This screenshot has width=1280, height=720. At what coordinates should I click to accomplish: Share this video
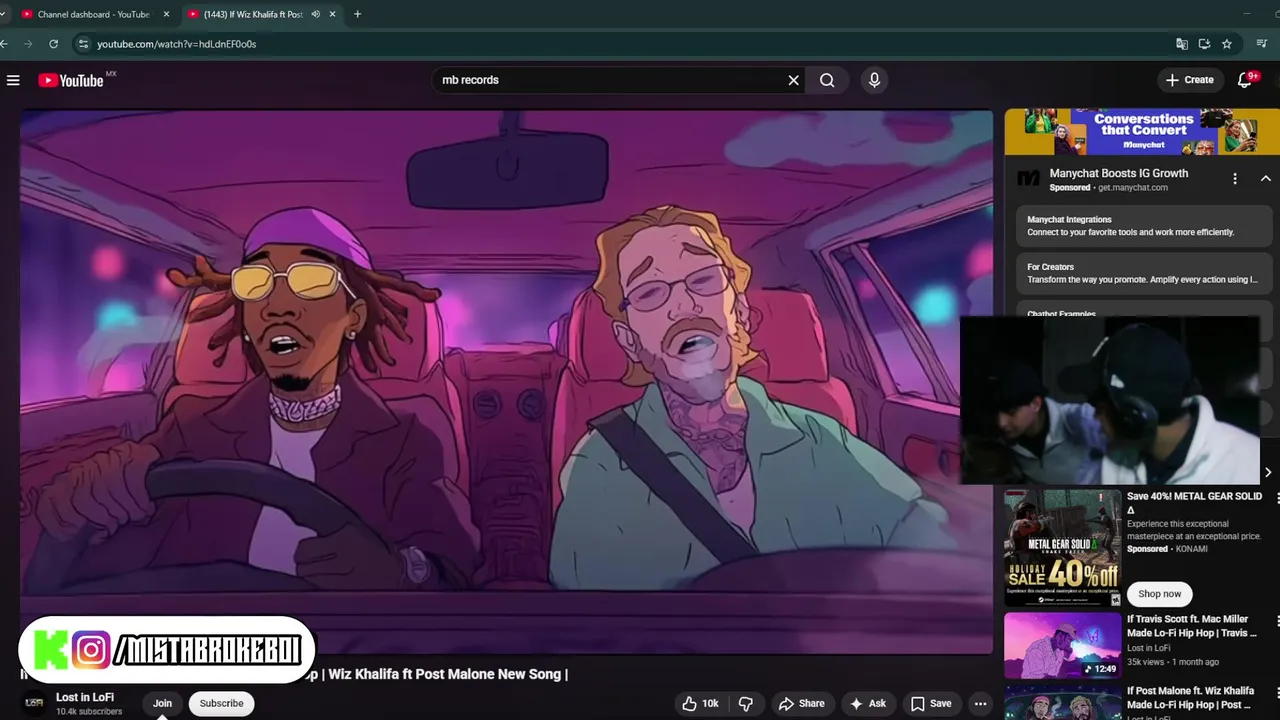(802, 704)
